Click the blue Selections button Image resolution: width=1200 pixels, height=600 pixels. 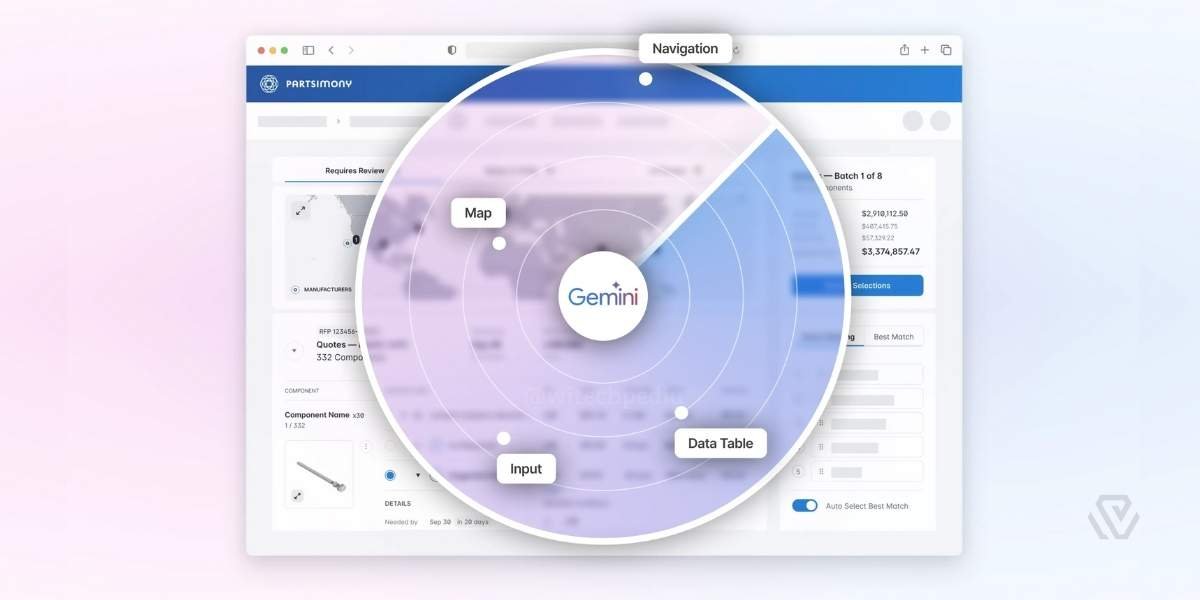[x=857, y=286]
